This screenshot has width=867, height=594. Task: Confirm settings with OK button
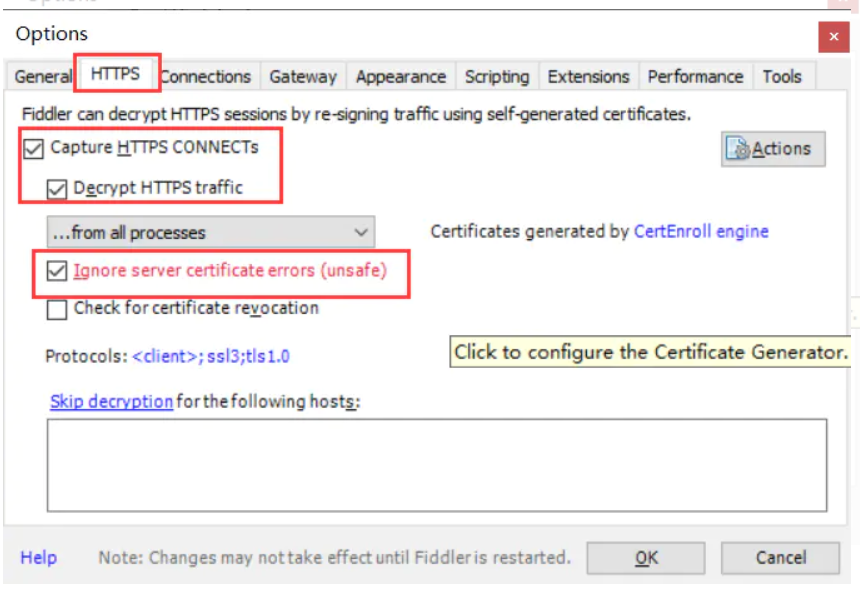646,558
